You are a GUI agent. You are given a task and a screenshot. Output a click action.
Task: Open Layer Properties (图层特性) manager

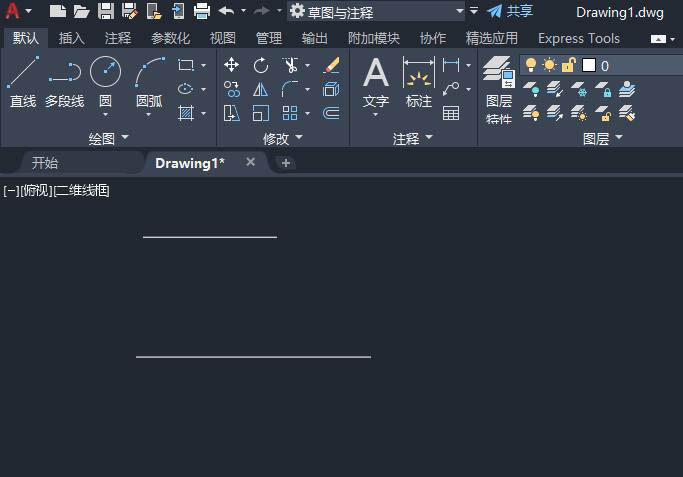click(499, 90)
